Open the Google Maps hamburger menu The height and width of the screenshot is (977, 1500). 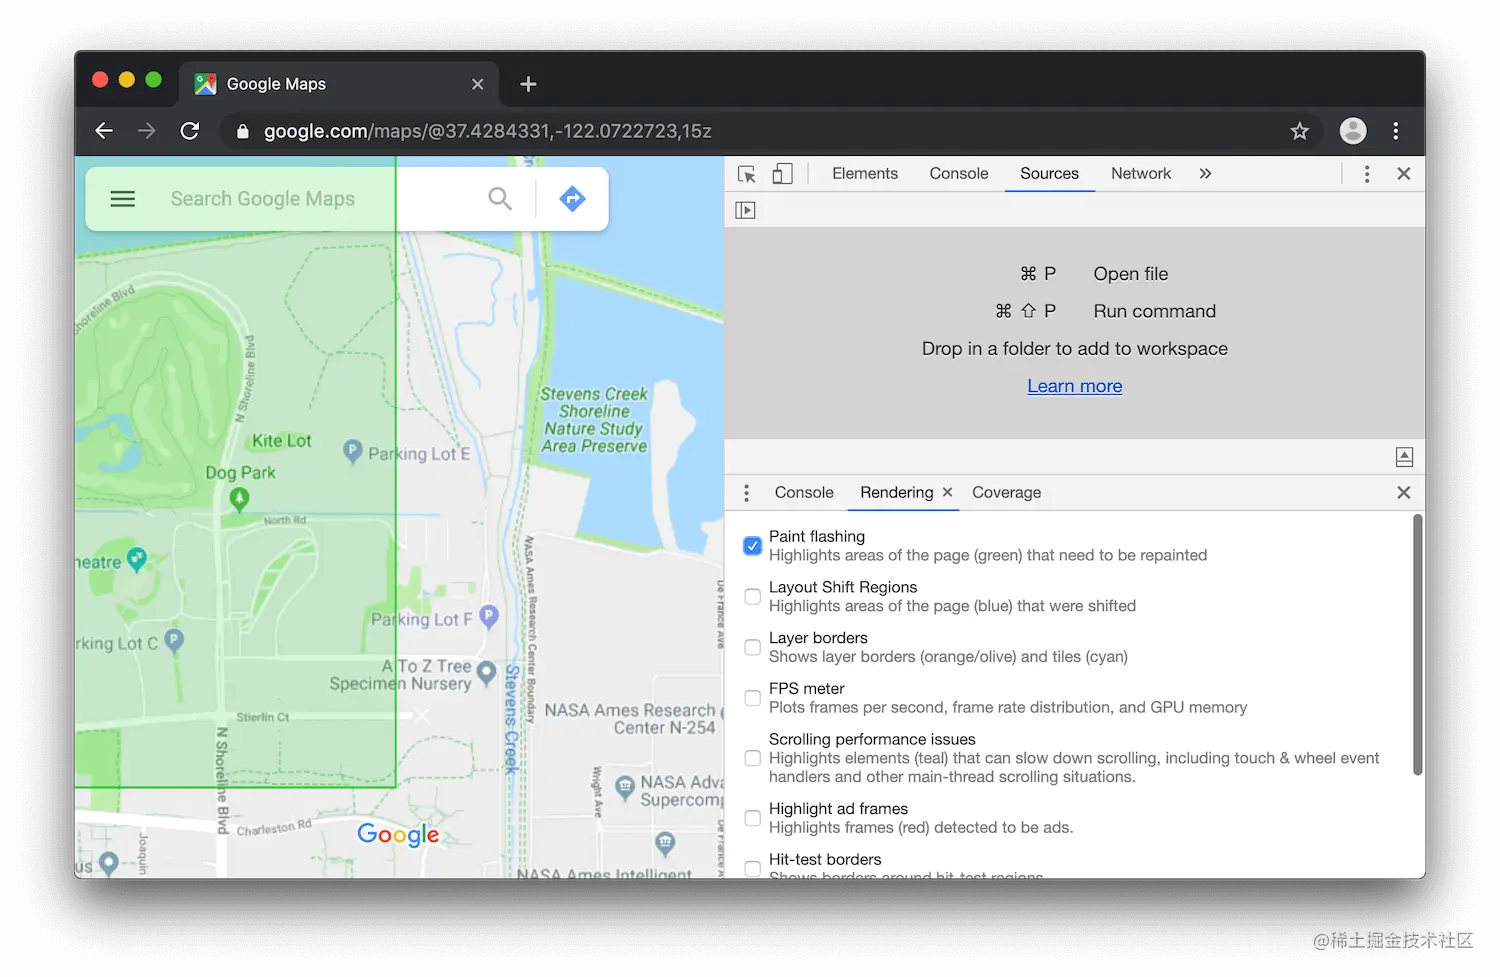pyautogui.click(x=123, y=199)
